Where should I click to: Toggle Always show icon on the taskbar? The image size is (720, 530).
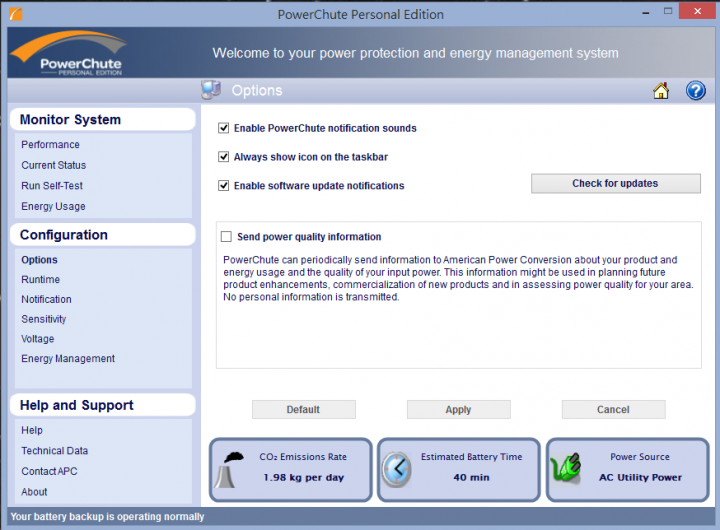224,157
